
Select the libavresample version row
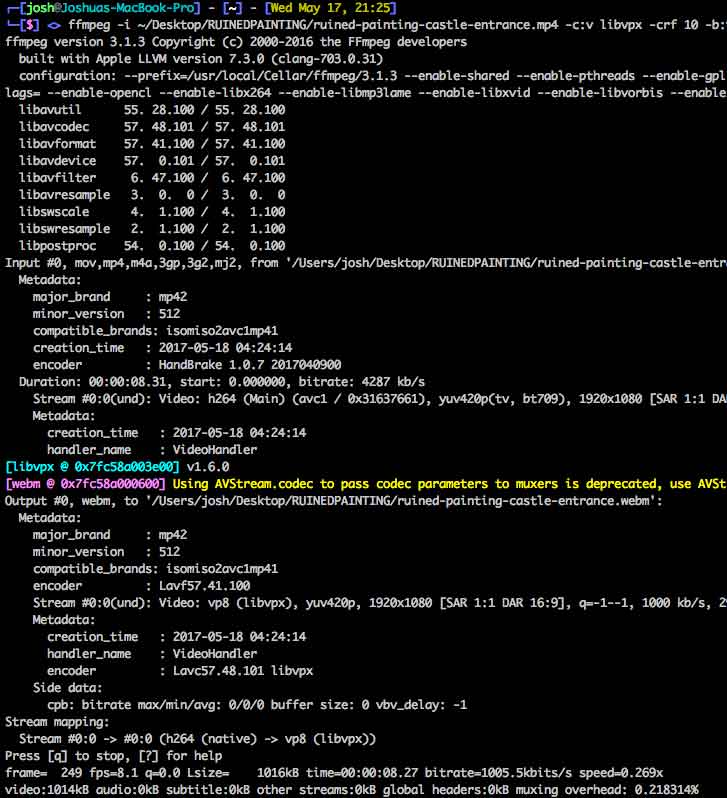[152, 195]
